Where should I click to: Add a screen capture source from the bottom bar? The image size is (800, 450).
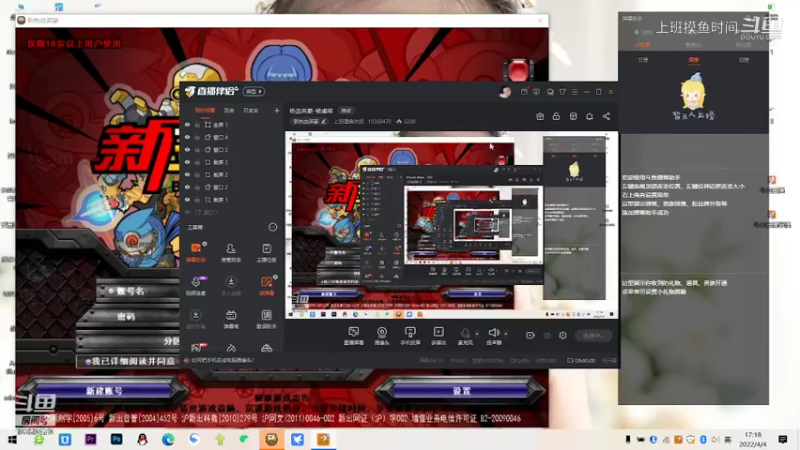tap(354, 336)
